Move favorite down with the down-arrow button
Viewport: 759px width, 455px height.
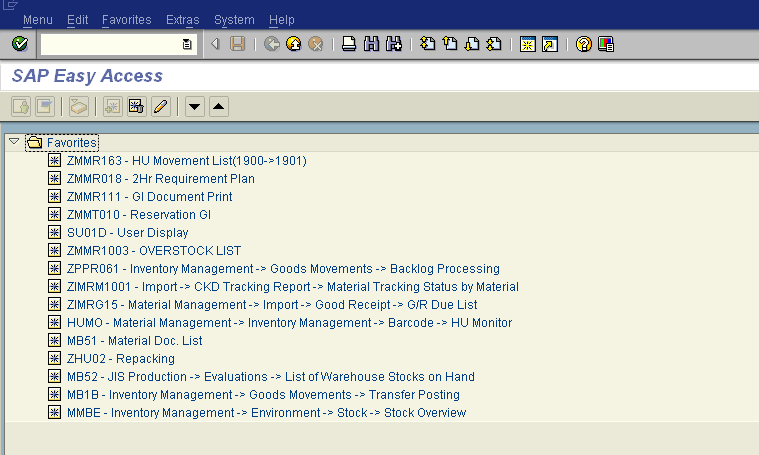click(195, 106)
